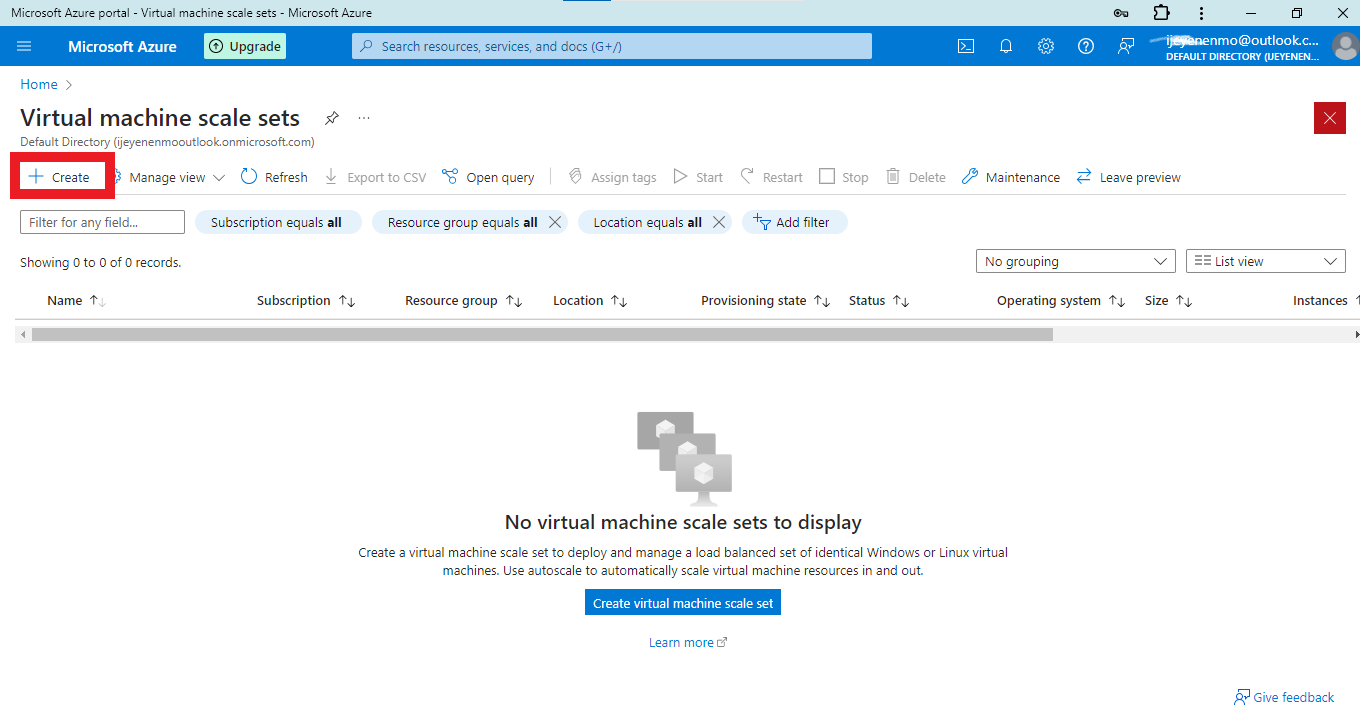Open the header feedback icon
This screenshot has width=1360, height=725.
(1126, 46)
